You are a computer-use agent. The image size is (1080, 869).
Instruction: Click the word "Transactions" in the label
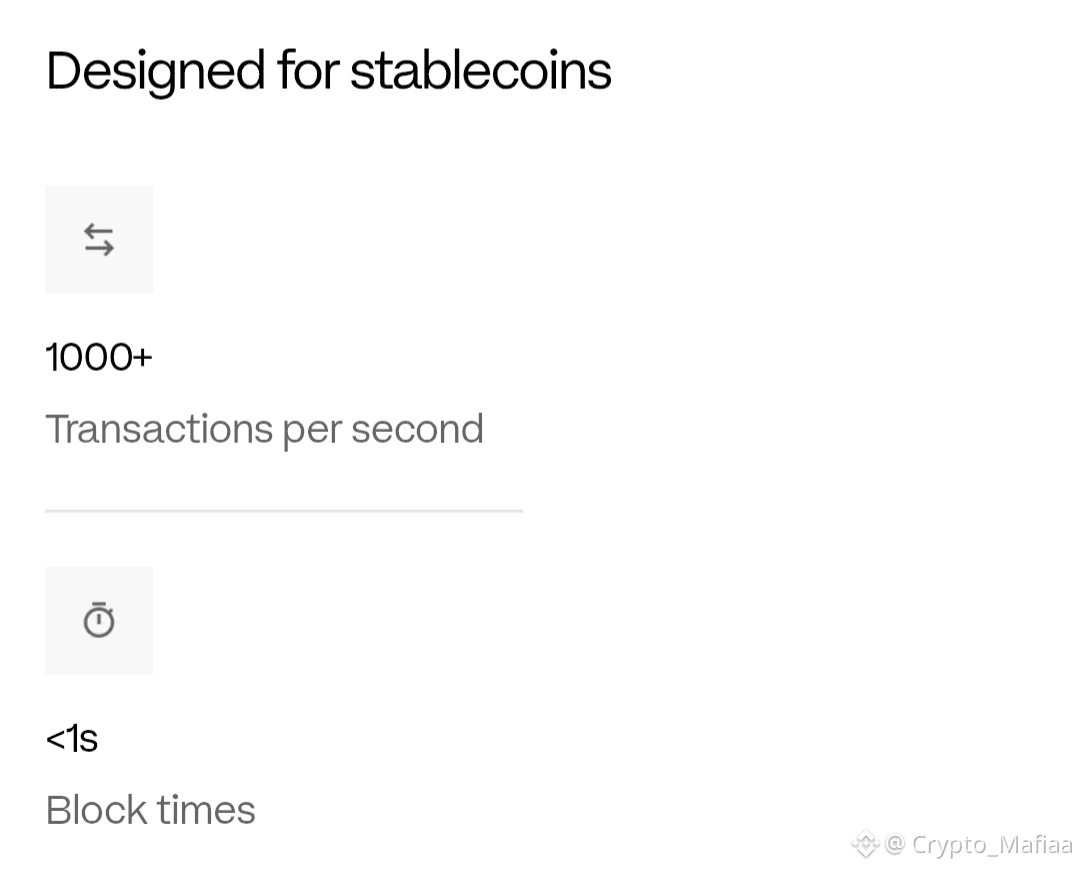[x=159, y=429]
